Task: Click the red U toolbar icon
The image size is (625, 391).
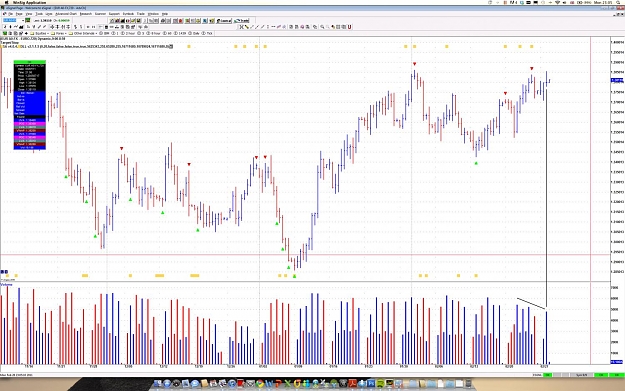Action: [349, 27]
